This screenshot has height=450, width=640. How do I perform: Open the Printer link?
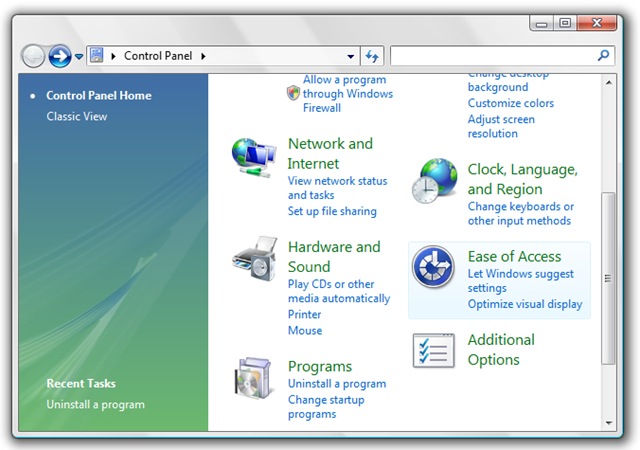pos(304,314)
